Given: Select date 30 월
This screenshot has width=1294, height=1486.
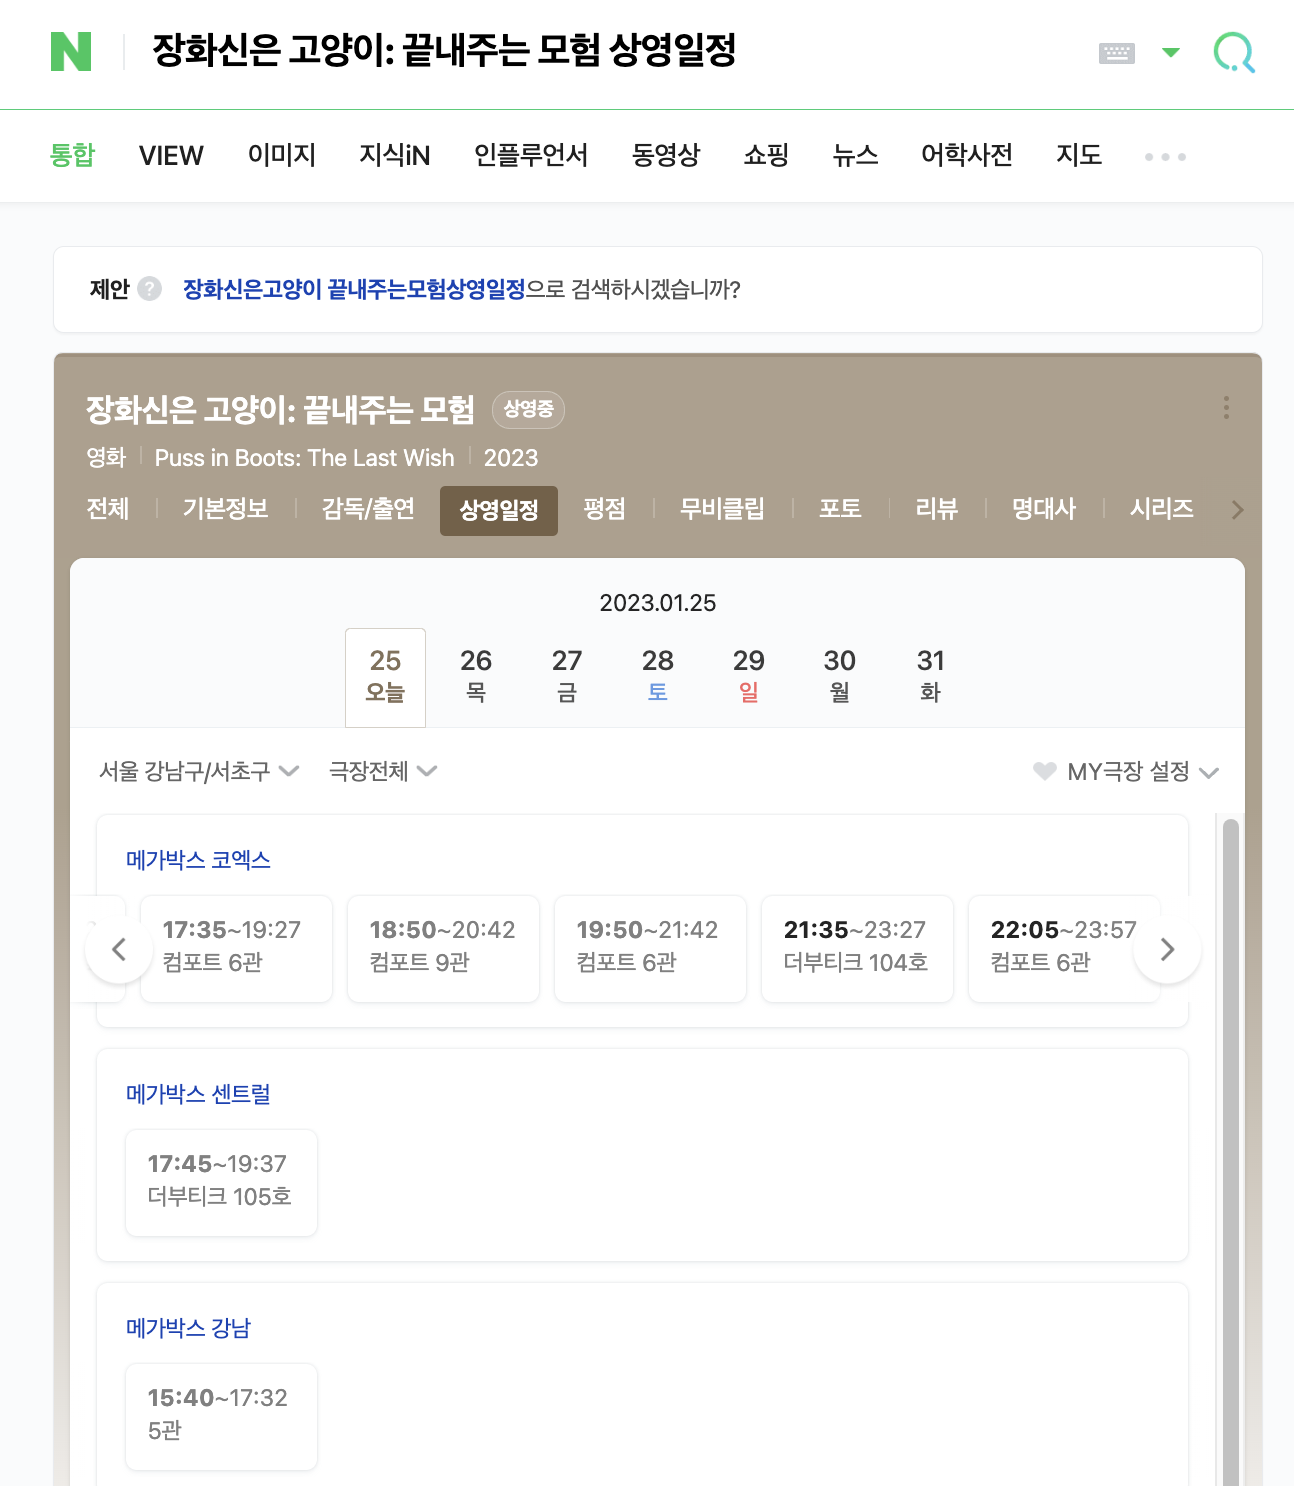Looking at the screenshot, I should (840, 677).
